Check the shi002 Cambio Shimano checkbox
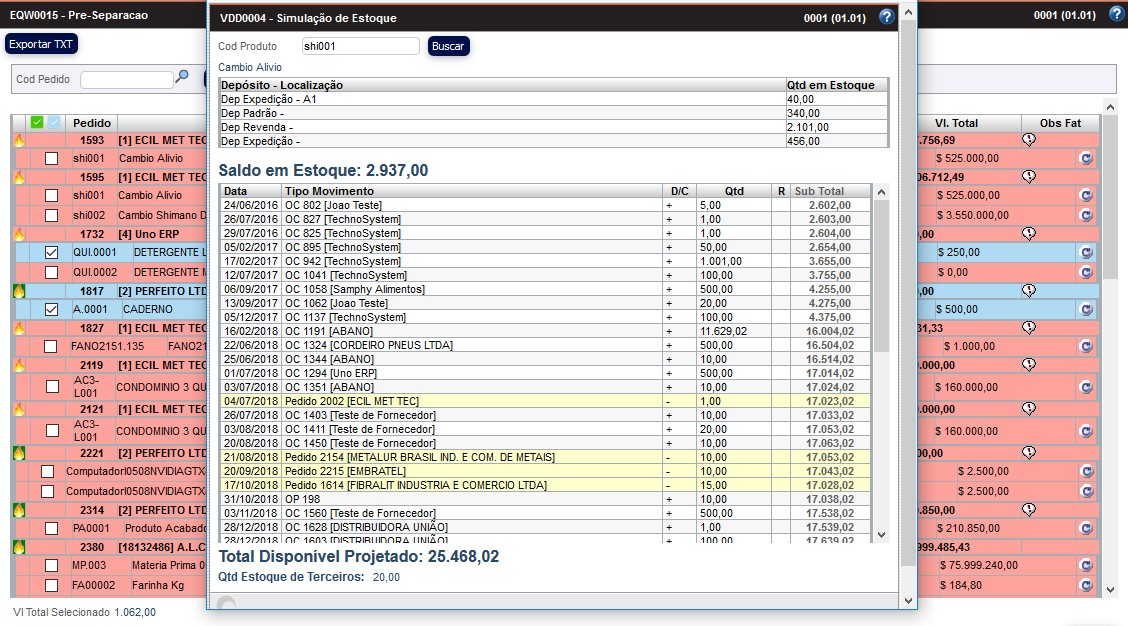Screen dimensions: 1128x626 pyautogui.click(x=51, y=215)
